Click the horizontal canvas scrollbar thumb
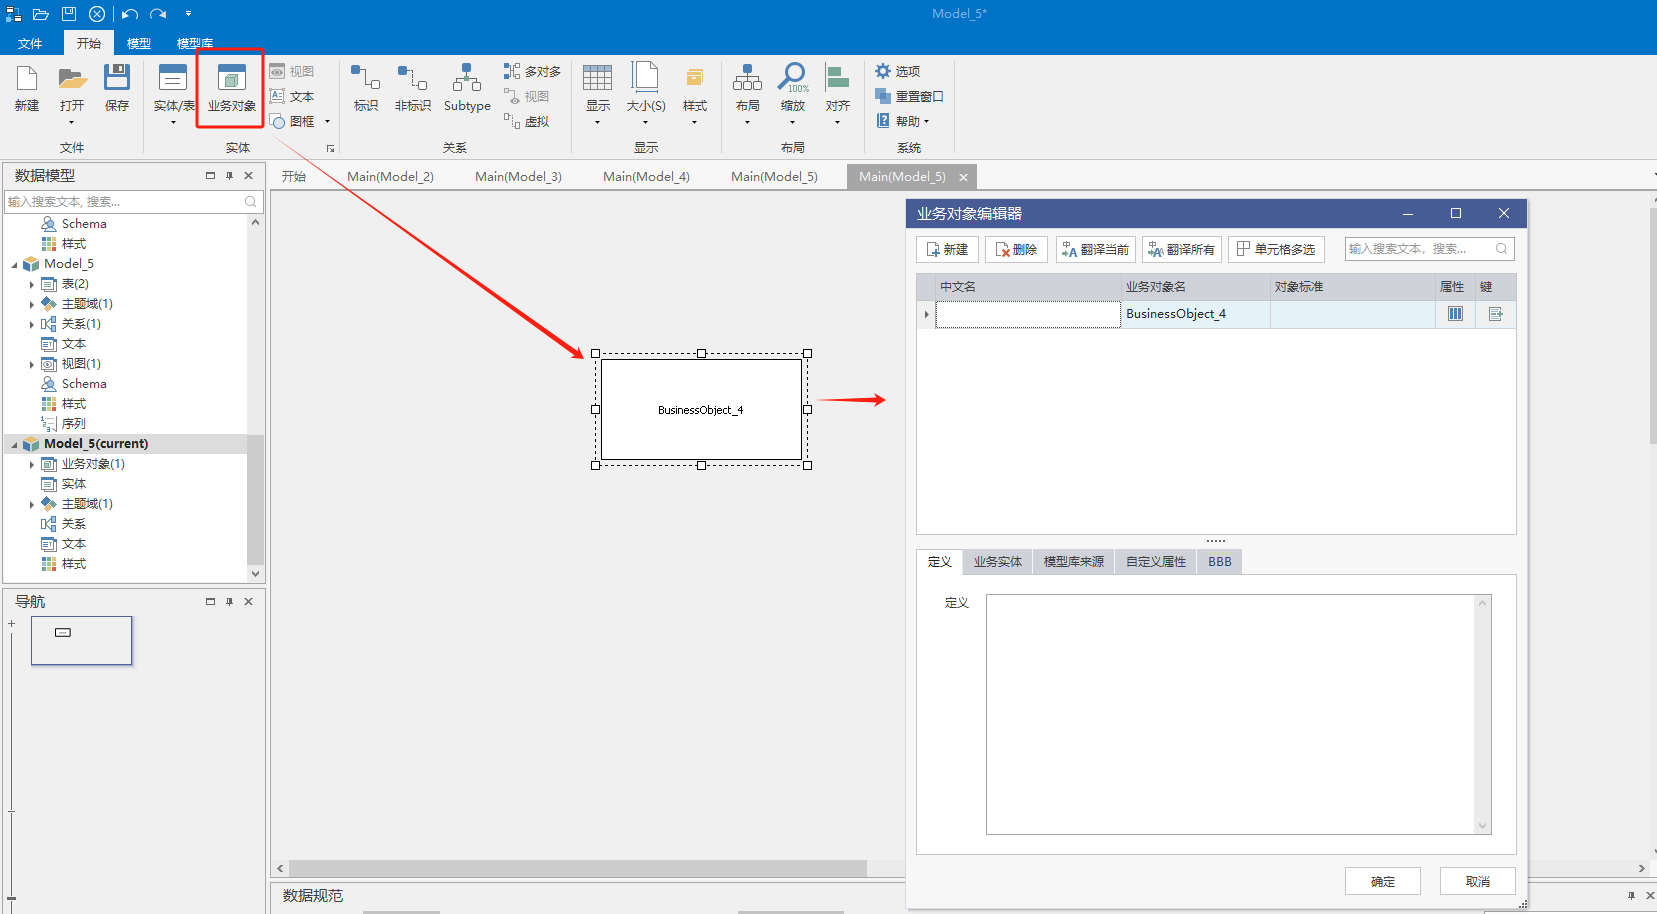This screenshot has height=914, width=1657. pos(578,868)
